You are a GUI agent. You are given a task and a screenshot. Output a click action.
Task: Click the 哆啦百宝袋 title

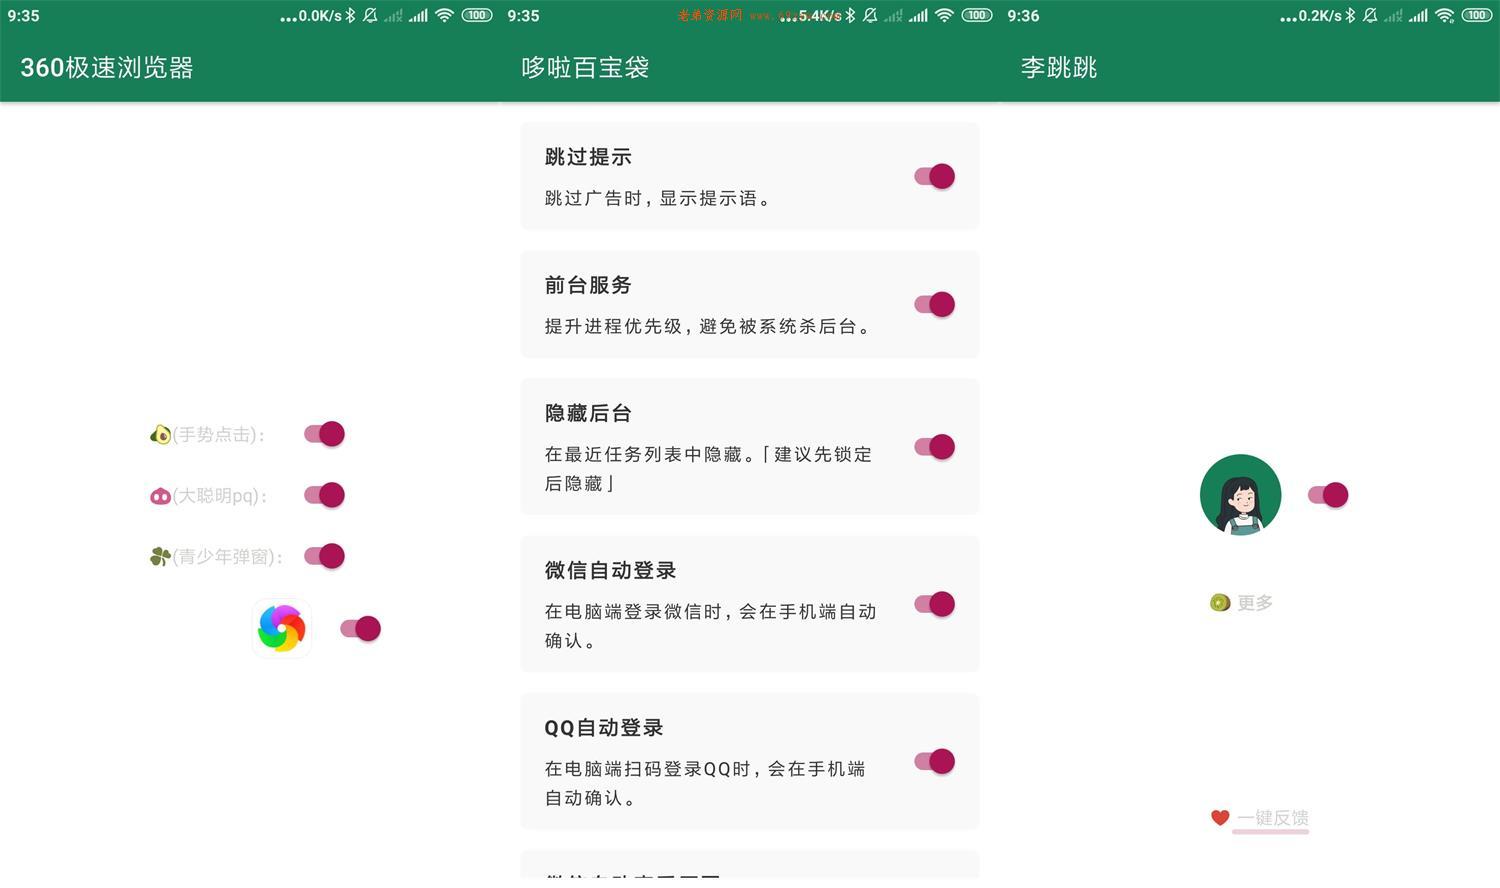tap(585, 67)
